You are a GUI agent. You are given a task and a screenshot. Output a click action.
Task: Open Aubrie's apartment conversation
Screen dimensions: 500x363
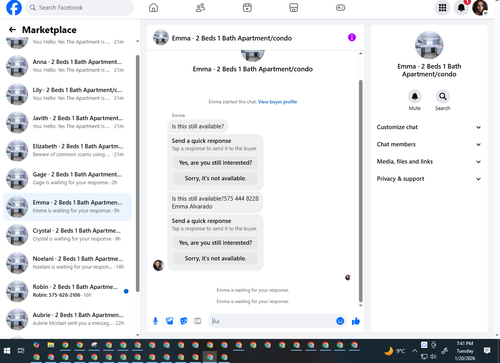67,319
